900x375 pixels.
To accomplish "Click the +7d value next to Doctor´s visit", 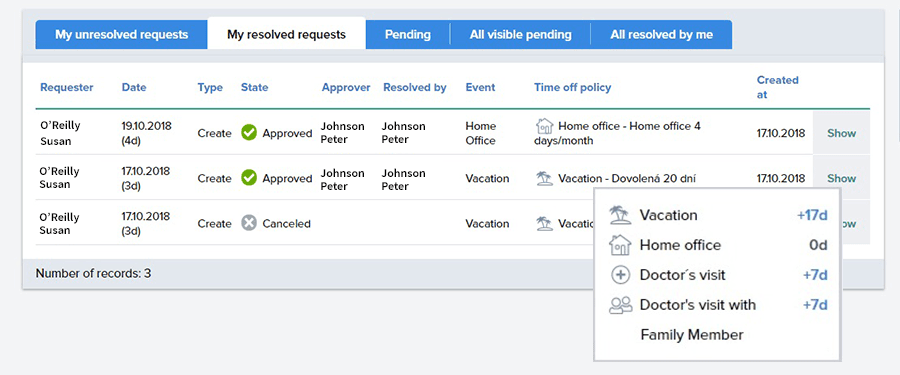I will click(815, 275).
